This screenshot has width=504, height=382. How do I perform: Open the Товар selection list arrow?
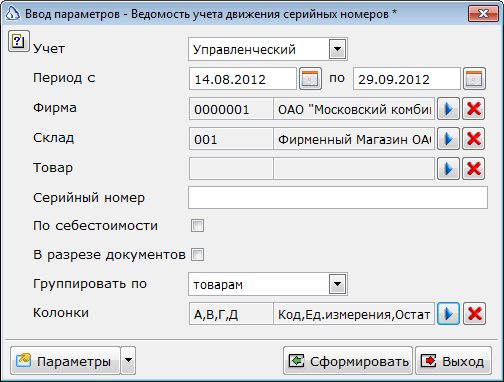(448, 168)
